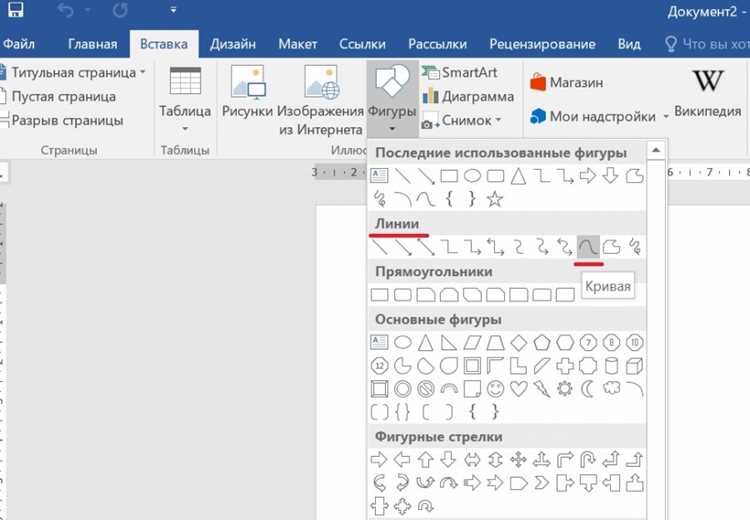The image size is (750, 520).
Task: Pick the Smiley face shape
Action: 495,389
